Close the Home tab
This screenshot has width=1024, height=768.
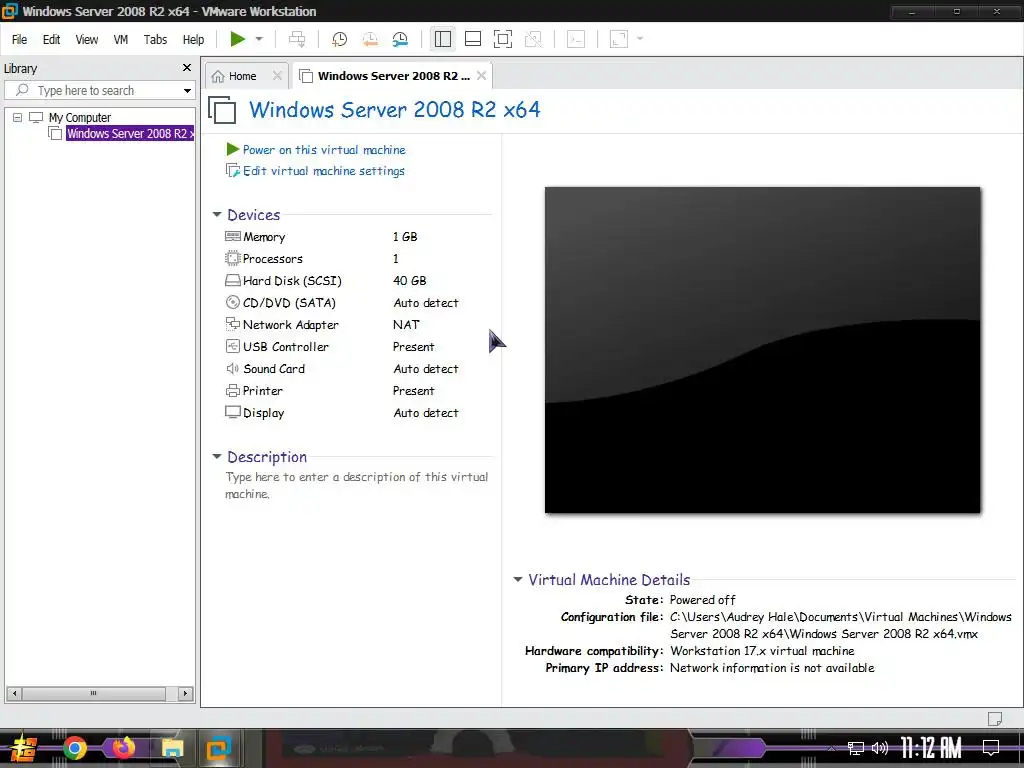point(277,76)
